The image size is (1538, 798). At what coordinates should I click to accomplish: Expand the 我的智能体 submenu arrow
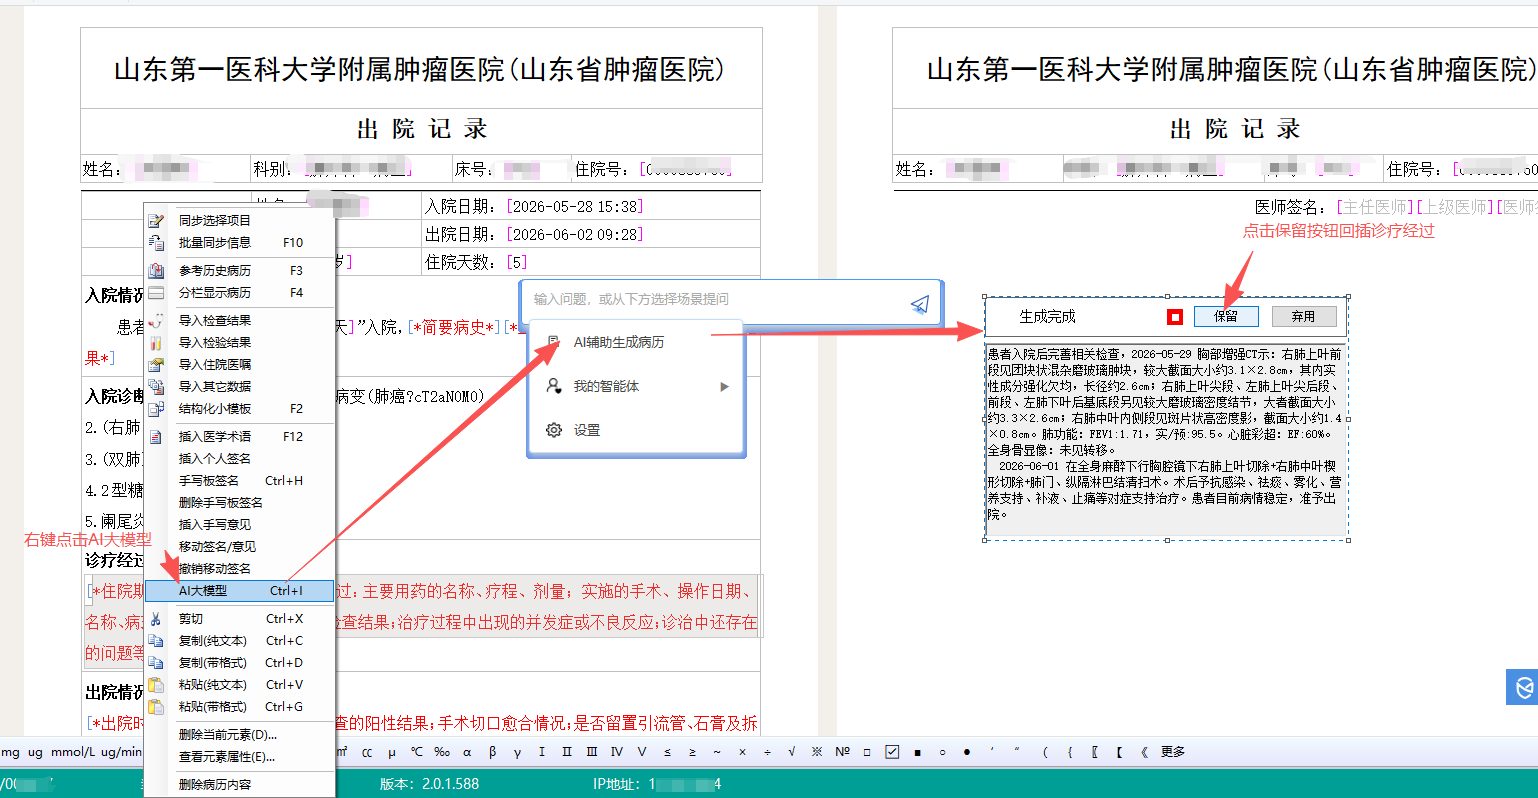tap(724, 386)
